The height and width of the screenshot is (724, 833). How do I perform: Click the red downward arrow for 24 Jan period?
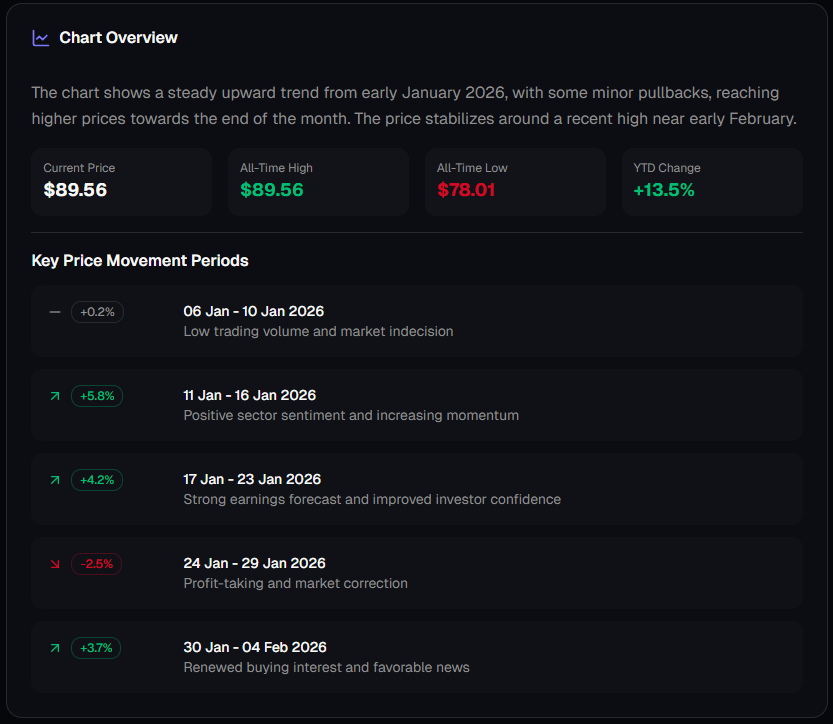pos(55,563)
